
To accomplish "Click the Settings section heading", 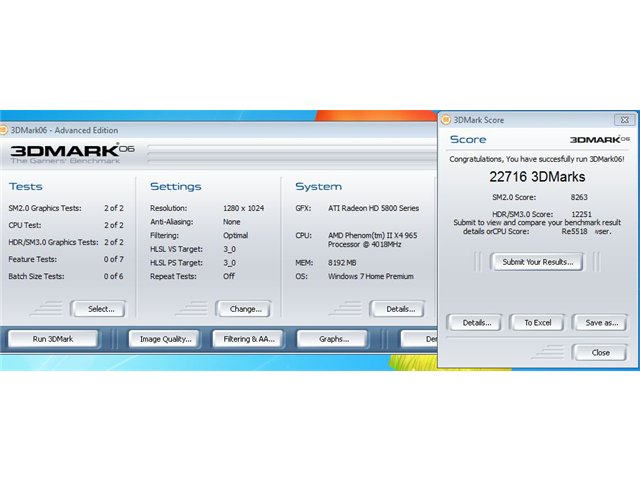I will click(176, 187).
